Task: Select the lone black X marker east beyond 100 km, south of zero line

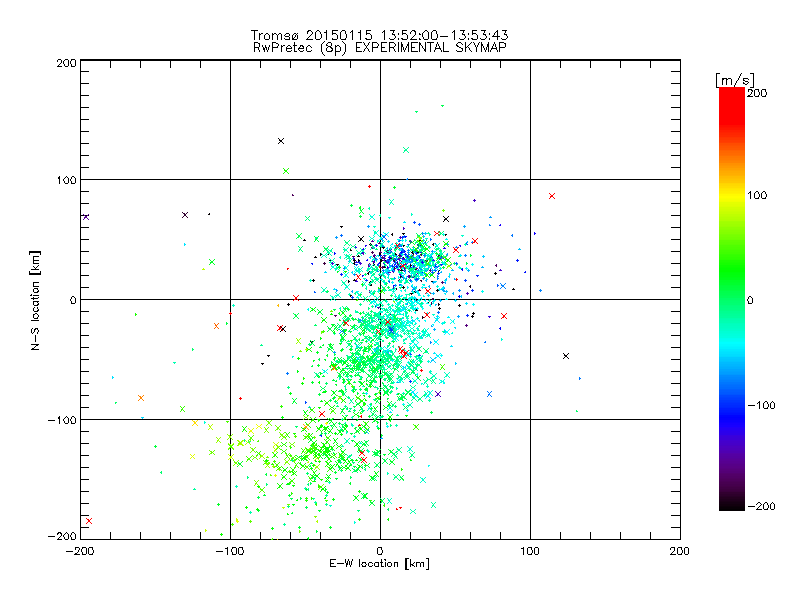Action: (x=566, y=356)
